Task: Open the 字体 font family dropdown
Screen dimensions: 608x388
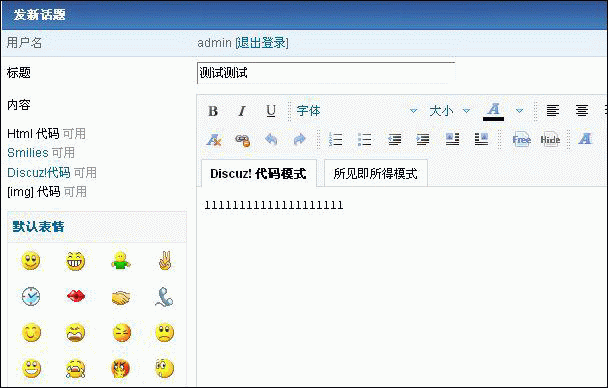Action: (x=356, y=111)
